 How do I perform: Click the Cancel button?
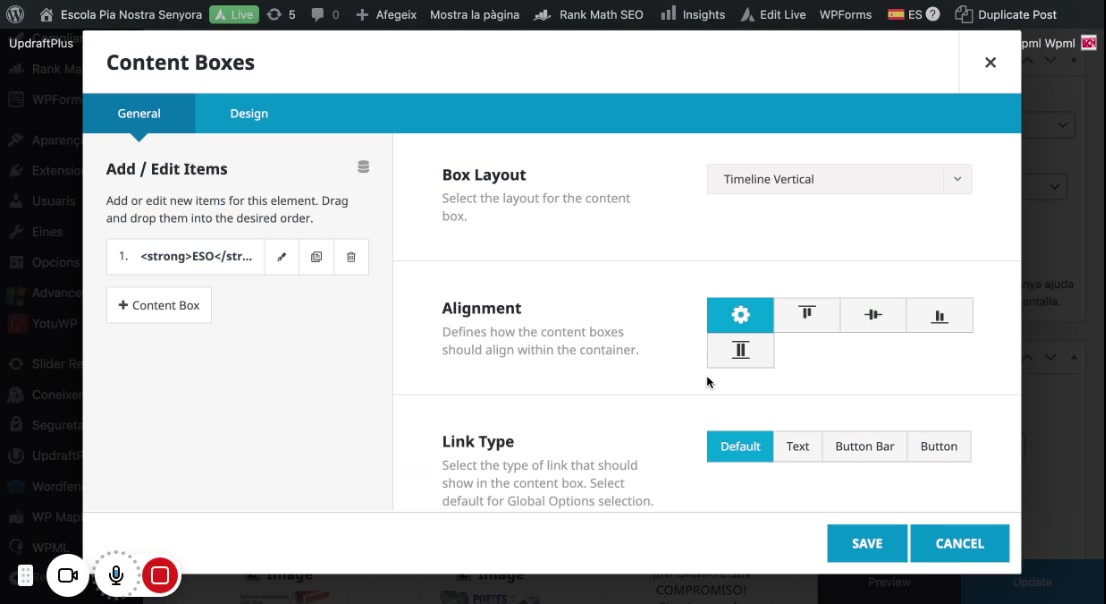pyautogui.click(x=959, y=543)
